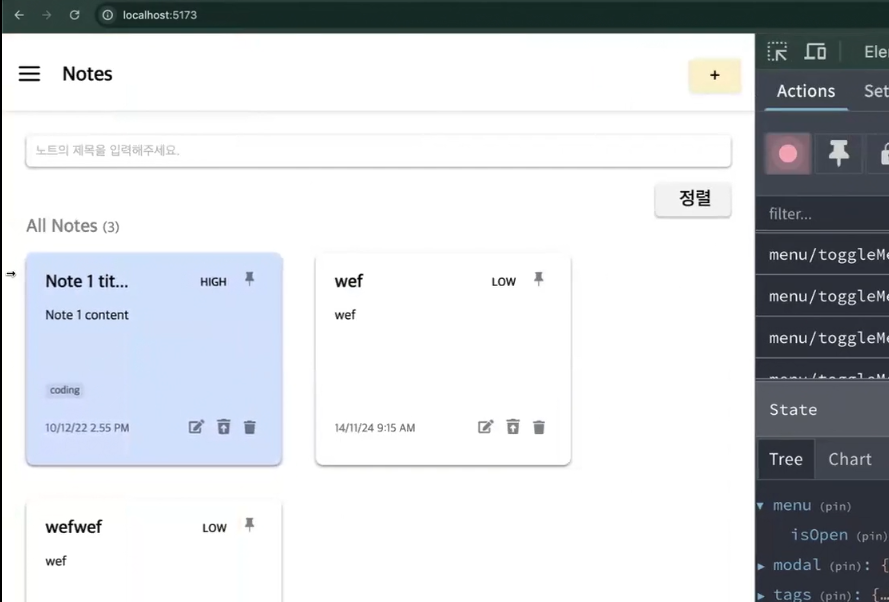The width and height of the screenshot is (889, 602).
Task: Archive the wef note dated 14/11/24
Action: [513, 427]
